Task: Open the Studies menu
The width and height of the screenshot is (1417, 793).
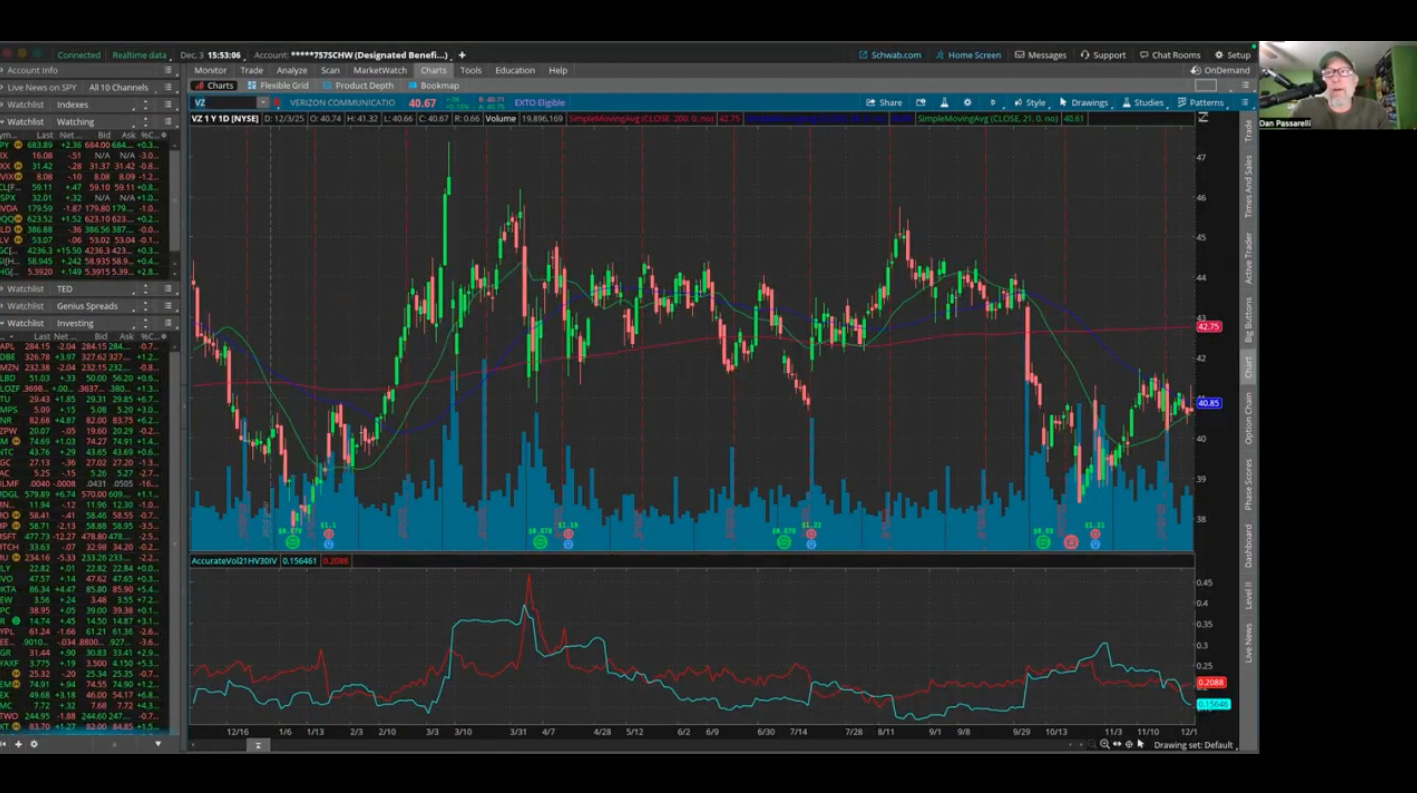Action: pyautogui.click(x=1142, y=102)
